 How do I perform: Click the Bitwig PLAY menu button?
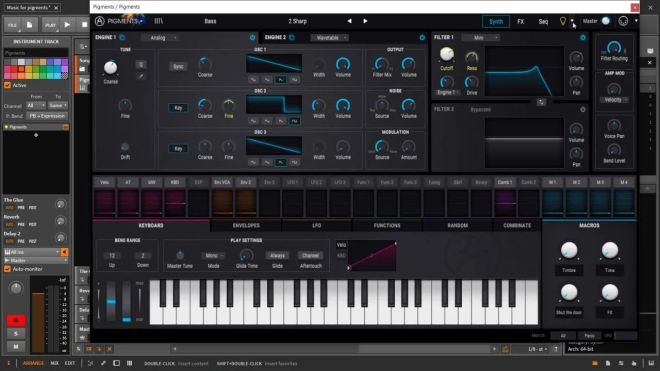click(50, 25)
